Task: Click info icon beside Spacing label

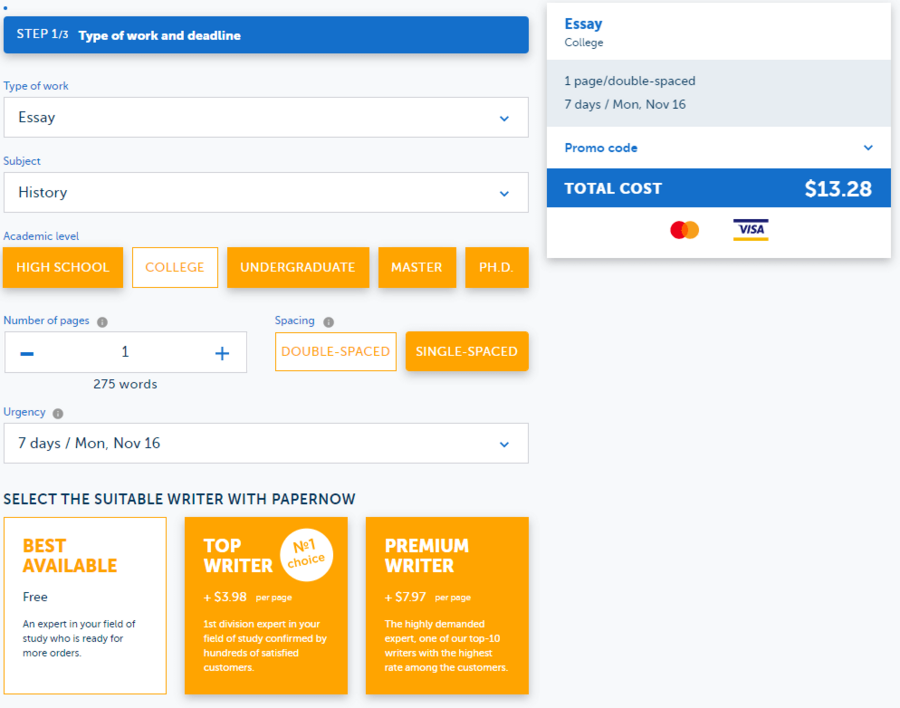Action: 328,322
